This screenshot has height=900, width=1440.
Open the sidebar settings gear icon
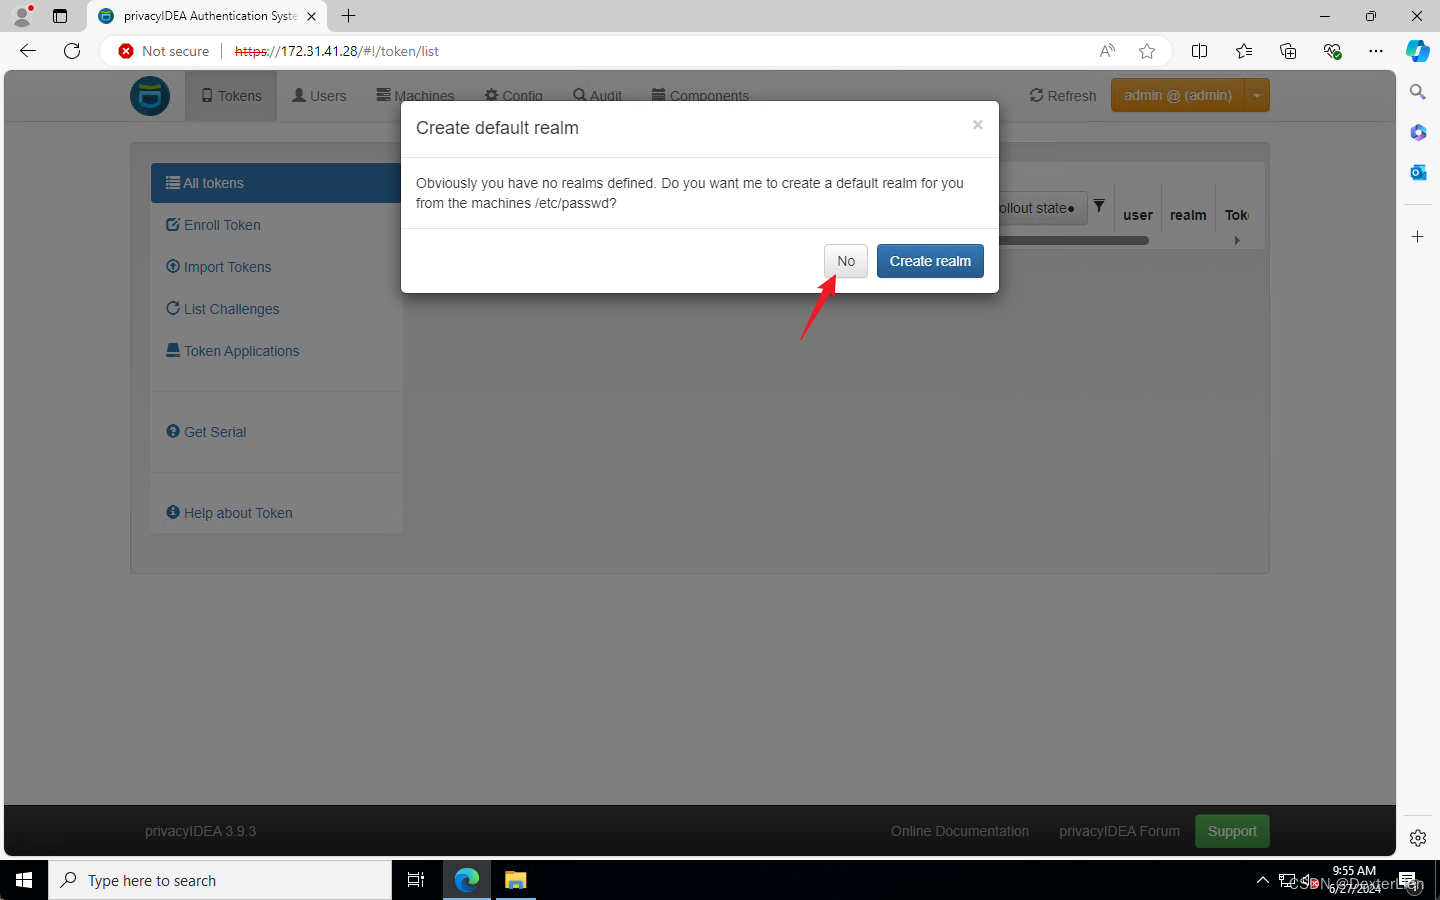(x=1418, y=838)
